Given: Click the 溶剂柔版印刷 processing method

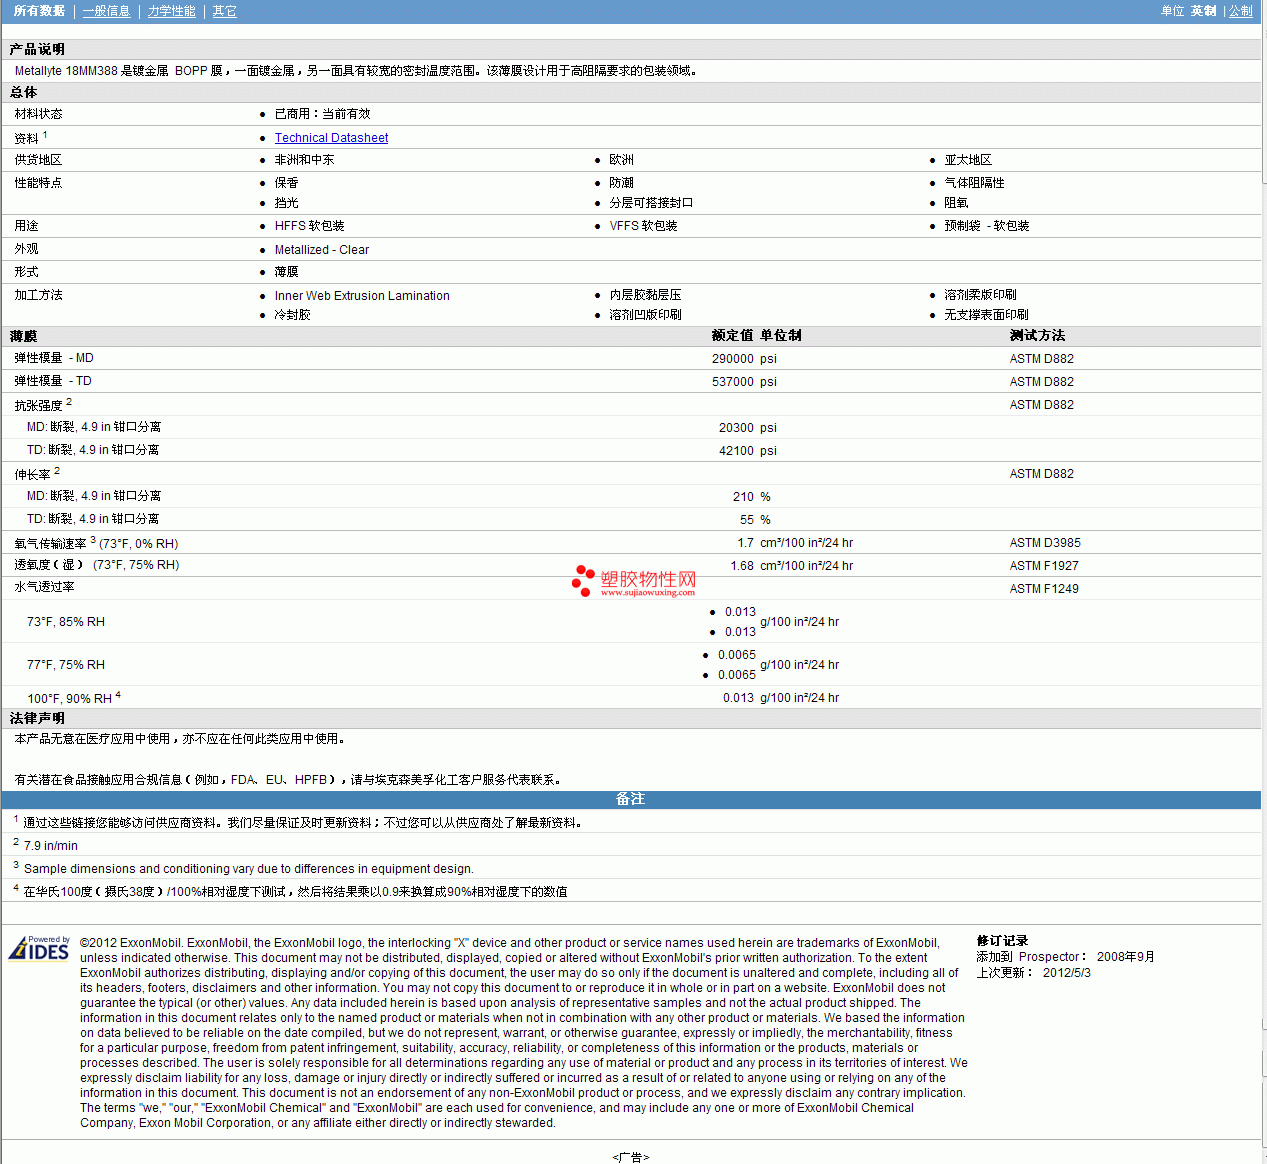Looking at the screenshot, I should tap(980, 295).
